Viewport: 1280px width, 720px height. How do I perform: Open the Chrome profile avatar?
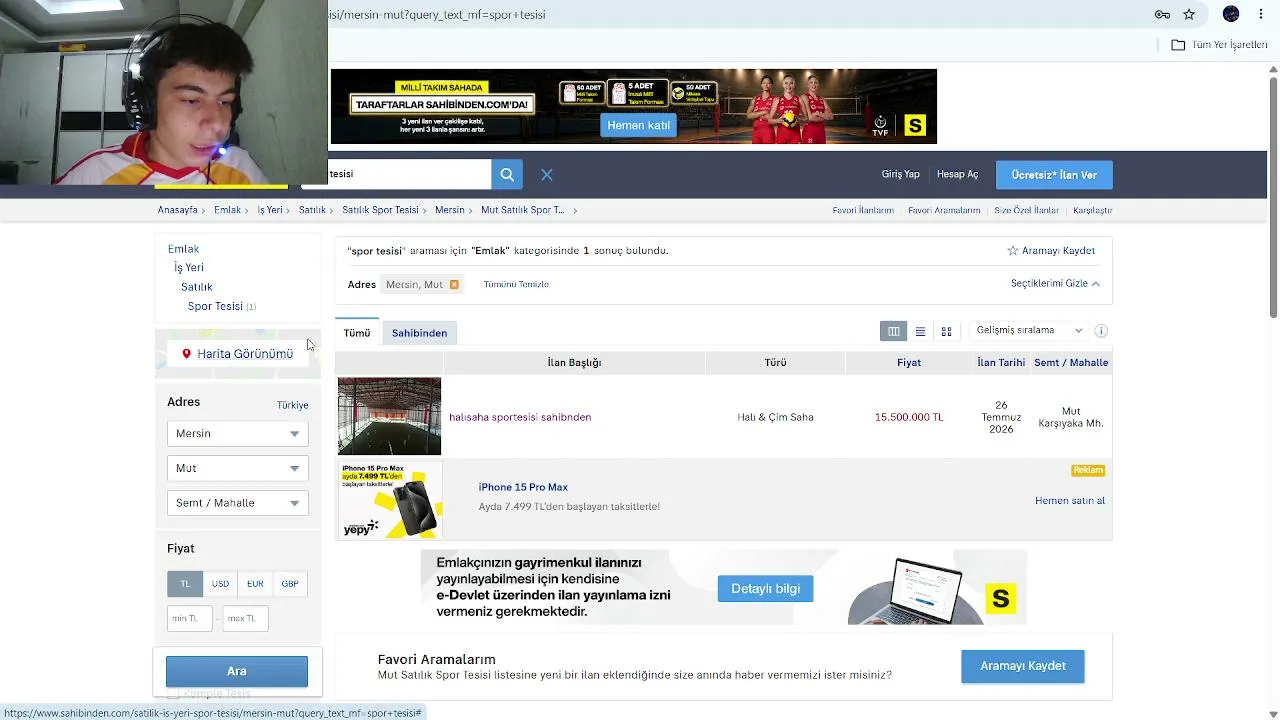(1231, 14)
